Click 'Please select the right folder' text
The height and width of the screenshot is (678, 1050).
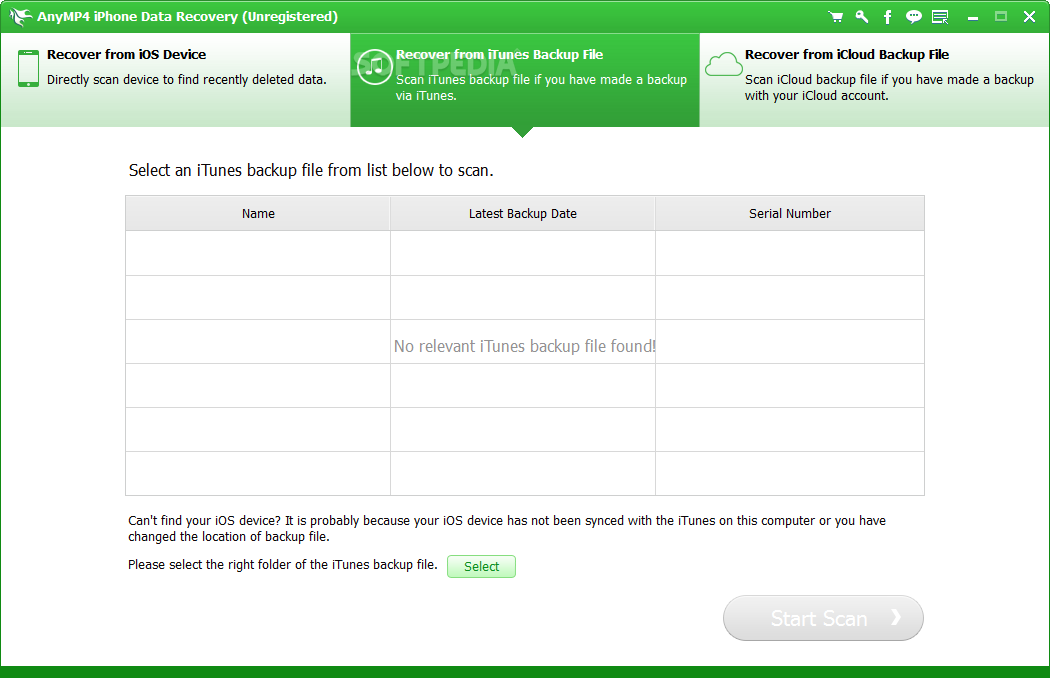283,565
